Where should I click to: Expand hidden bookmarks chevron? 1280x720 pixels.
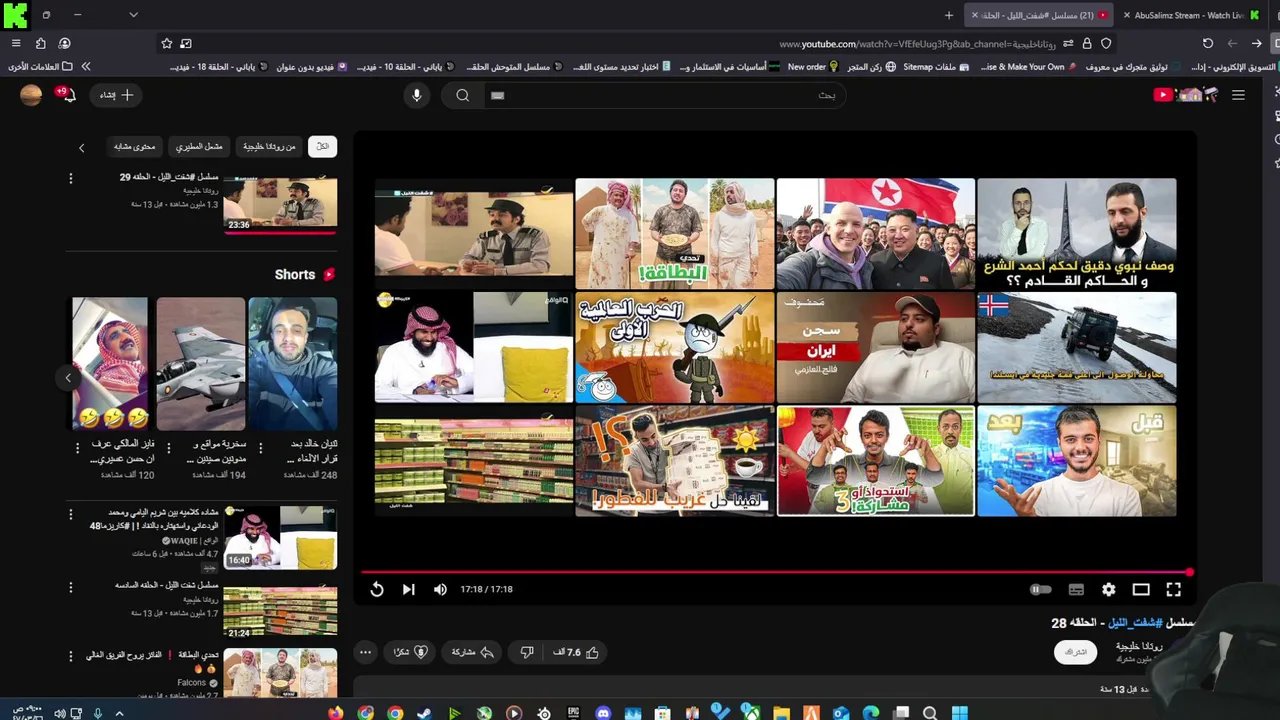(x=86, y=67)
